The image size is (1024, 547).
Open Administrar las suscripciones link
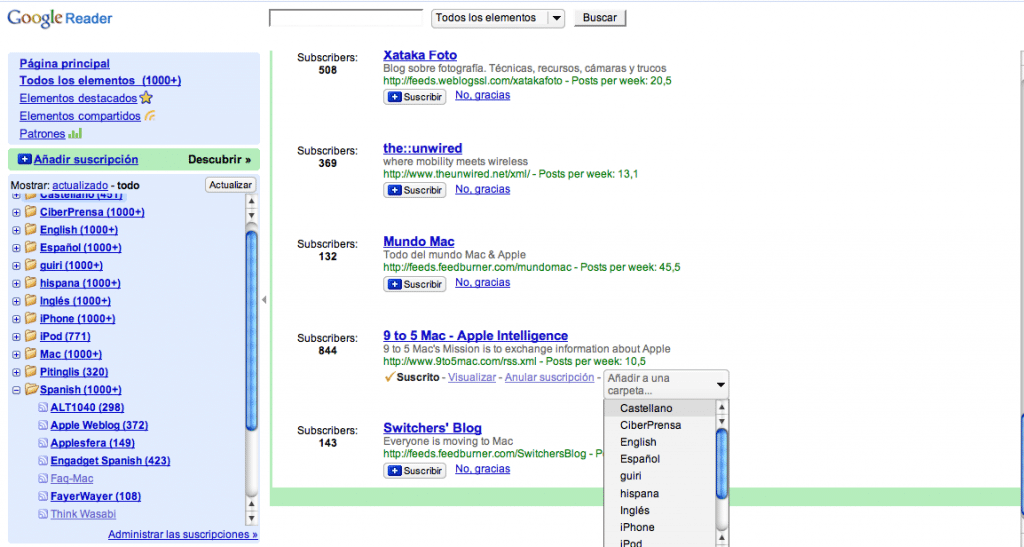[183, 534]
